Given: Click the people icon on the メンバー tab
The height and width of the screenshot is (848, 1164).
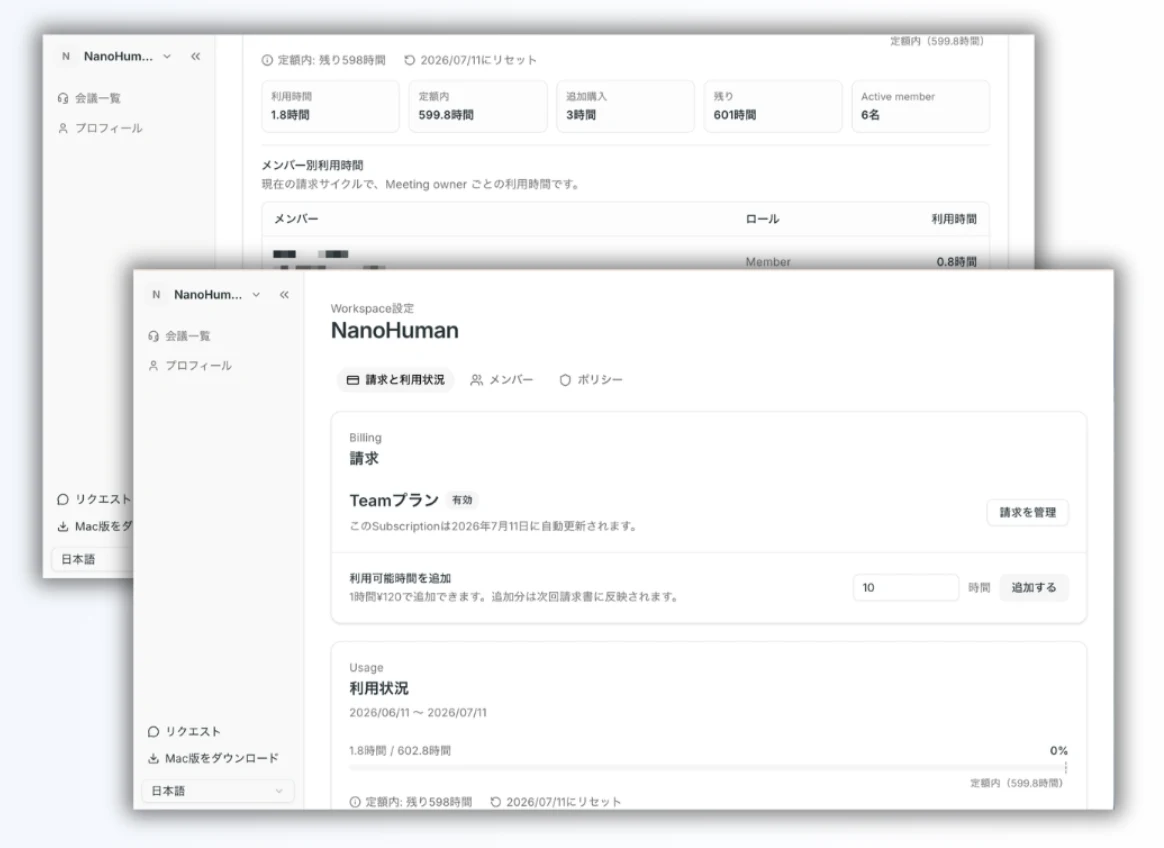Looking at the screenshot, I should click(x=477, y=379).
